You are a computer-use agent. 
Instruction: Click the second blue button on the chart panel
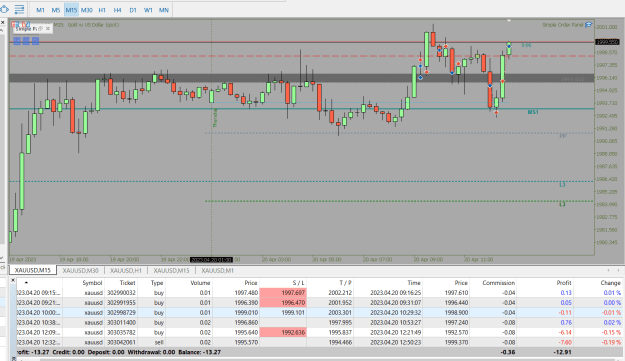26,41
